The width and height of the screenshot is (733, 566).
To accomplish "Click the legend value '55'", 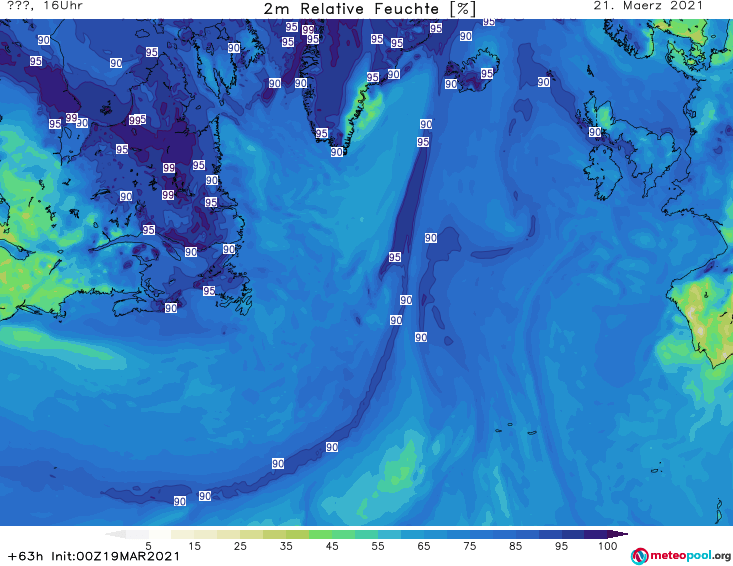I will [x=378, y=546].
